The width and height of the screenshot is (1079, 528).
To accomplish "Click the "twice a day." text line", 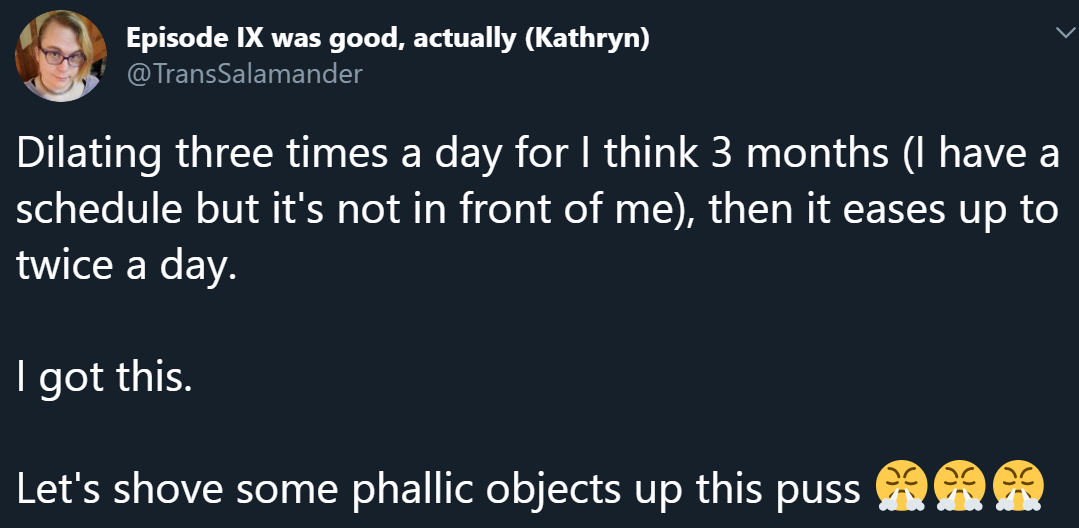I will coord(128,267).
